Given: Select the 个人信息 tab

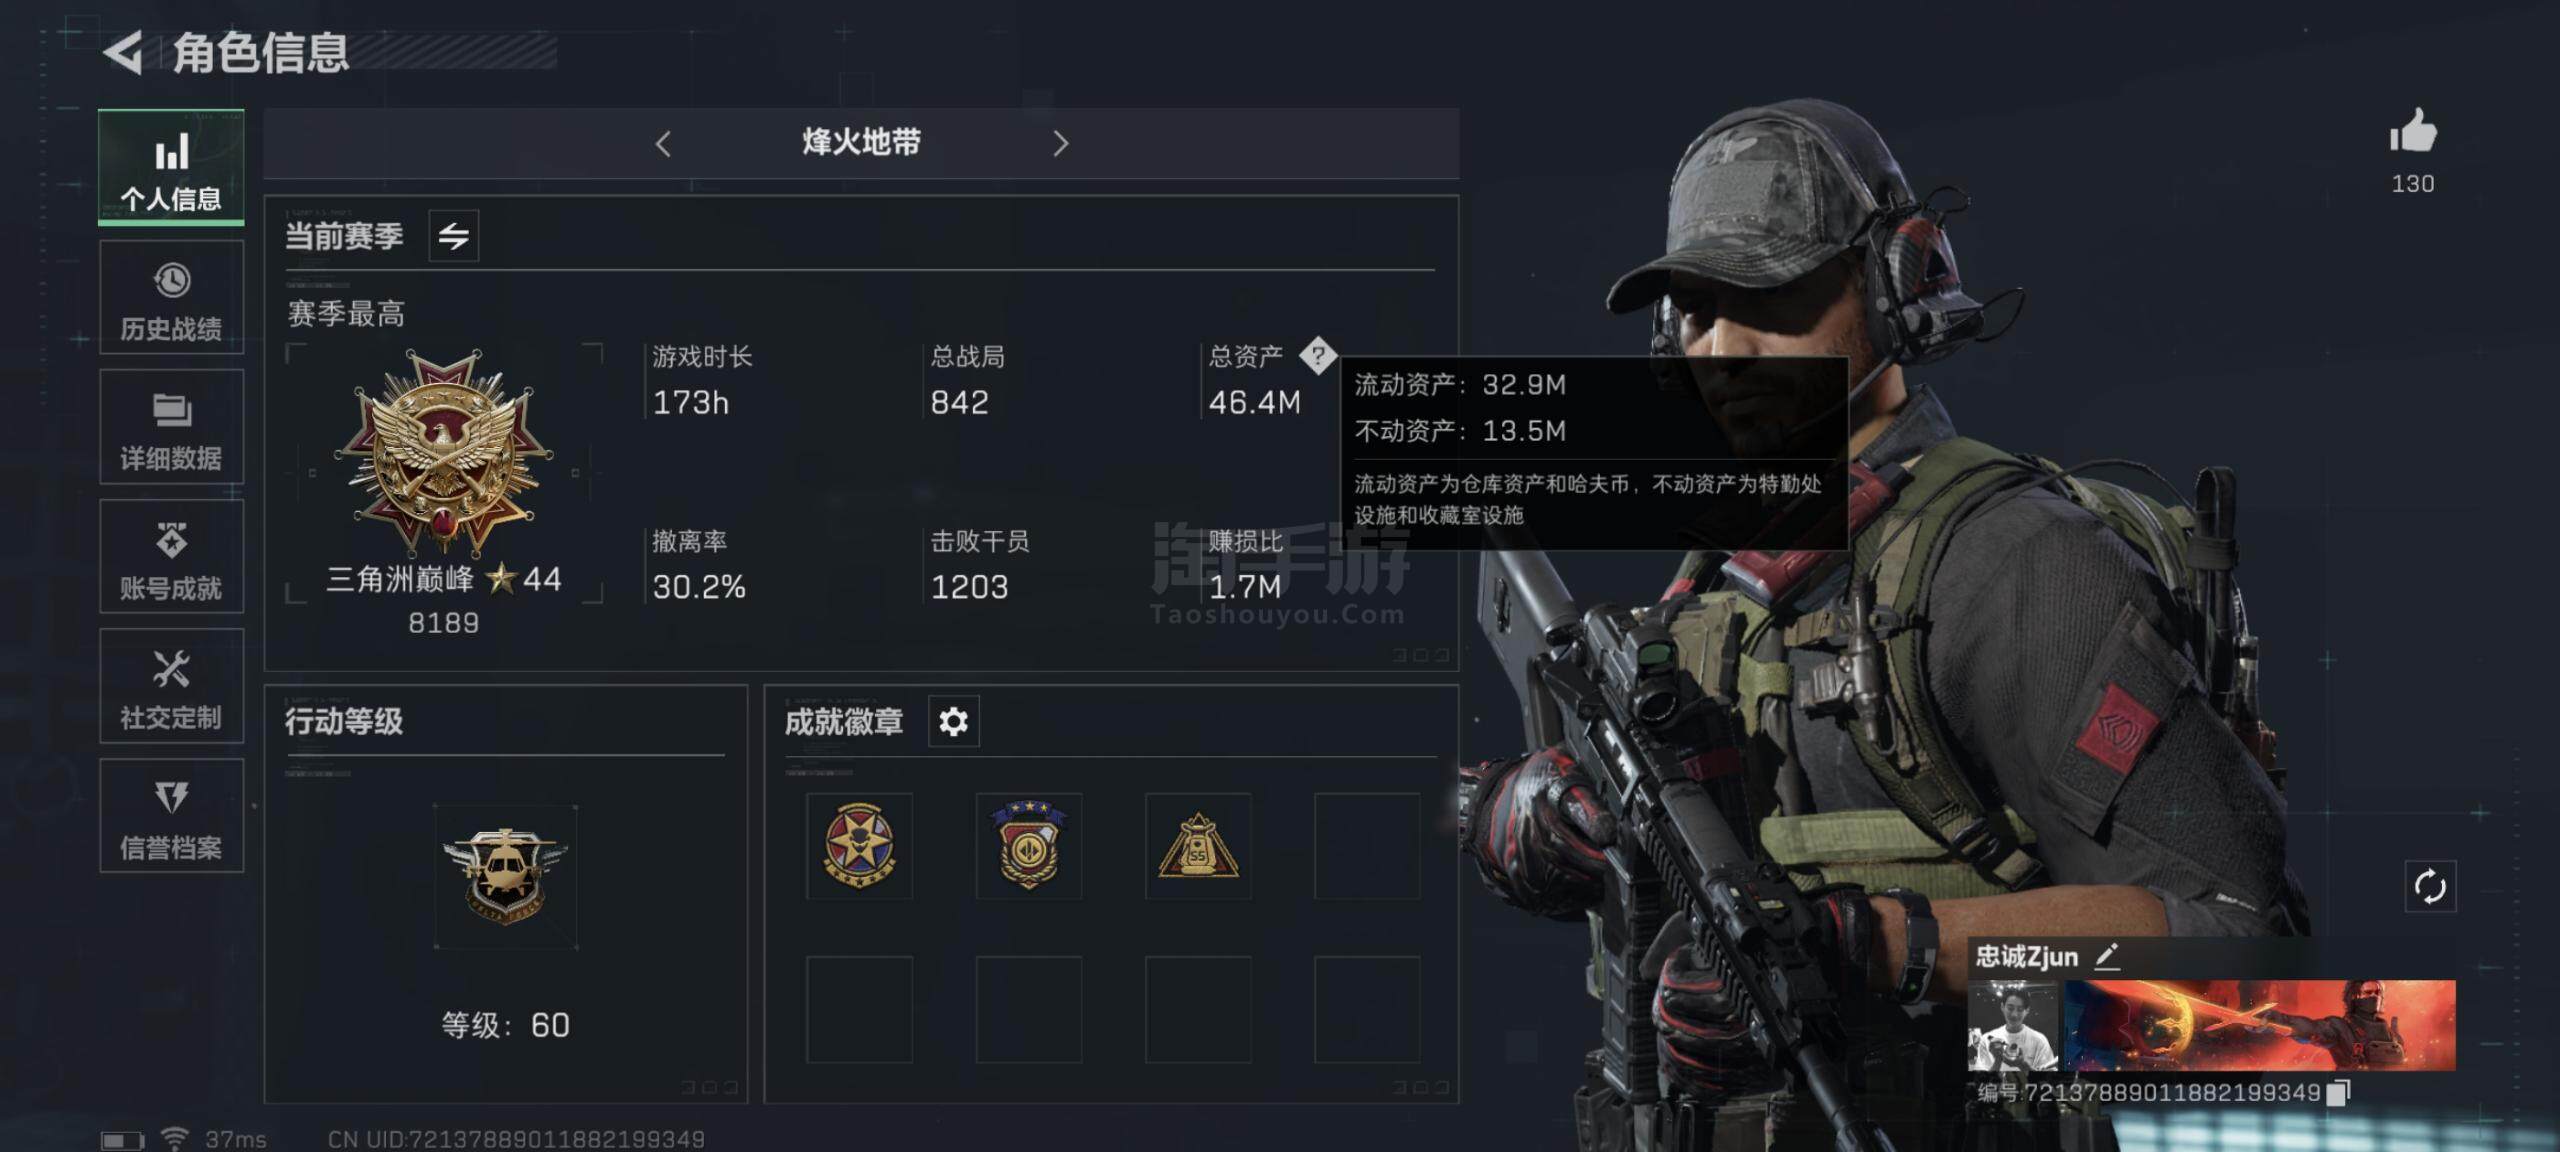Looking at the screenshot, I should [171, 167].
